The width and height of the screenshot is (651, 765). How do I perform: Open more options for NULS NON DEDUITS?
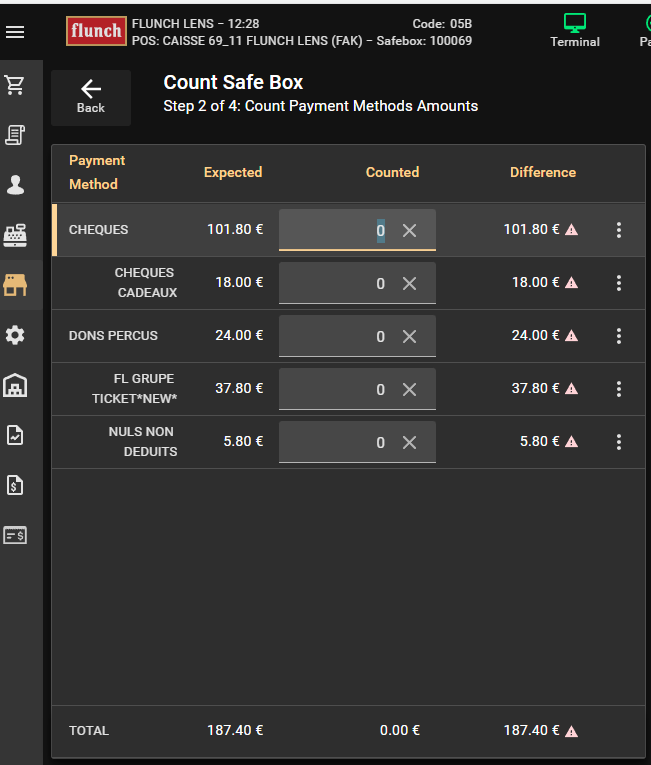(619, 442)
